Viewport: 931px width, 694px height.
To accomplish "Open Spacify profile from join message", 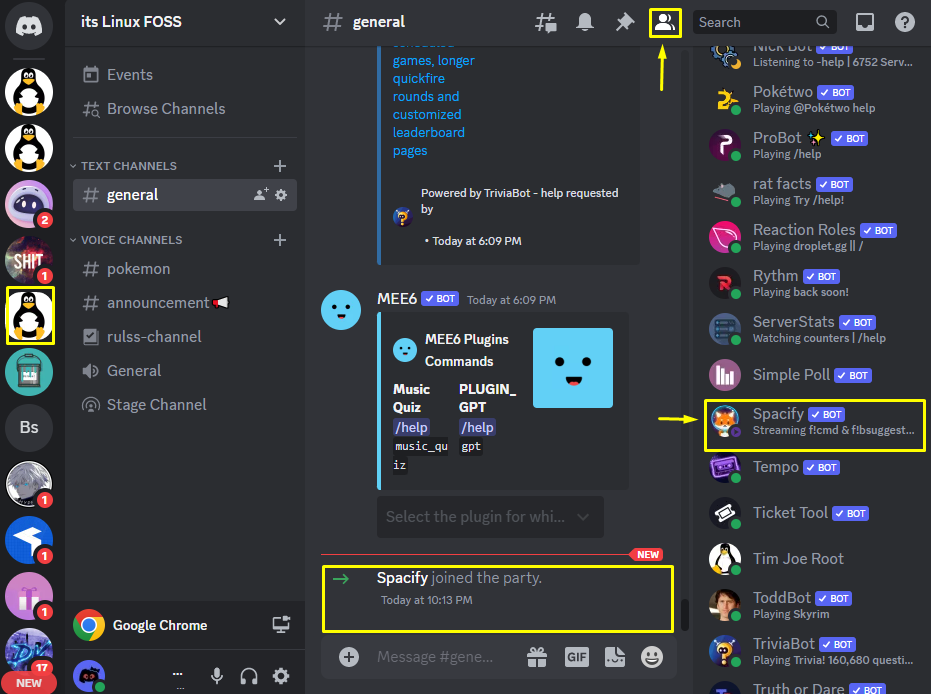I will click(402, 578).
